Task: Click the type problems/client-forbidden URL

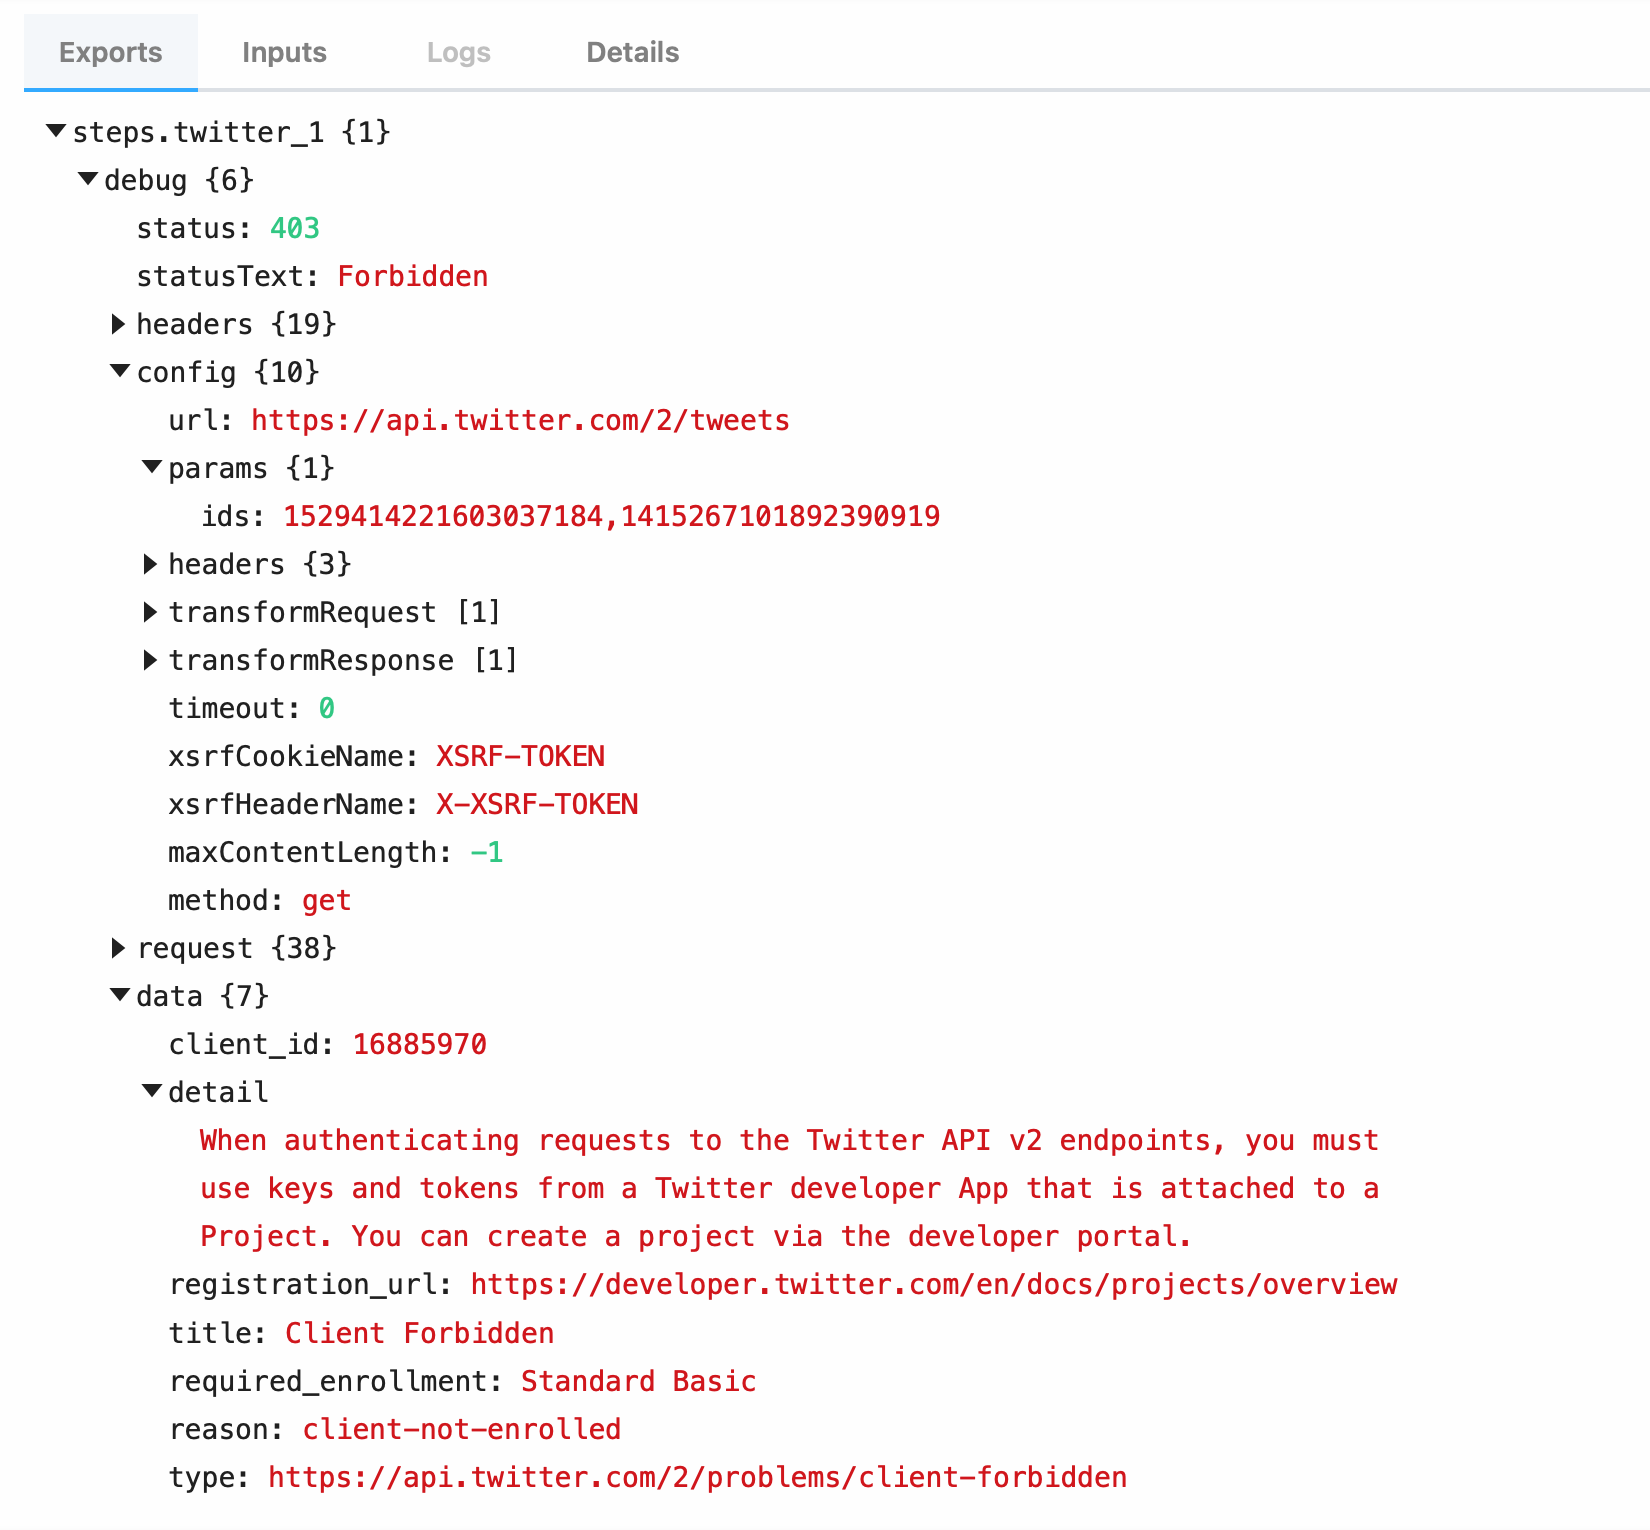Action: pos(697,1477)
